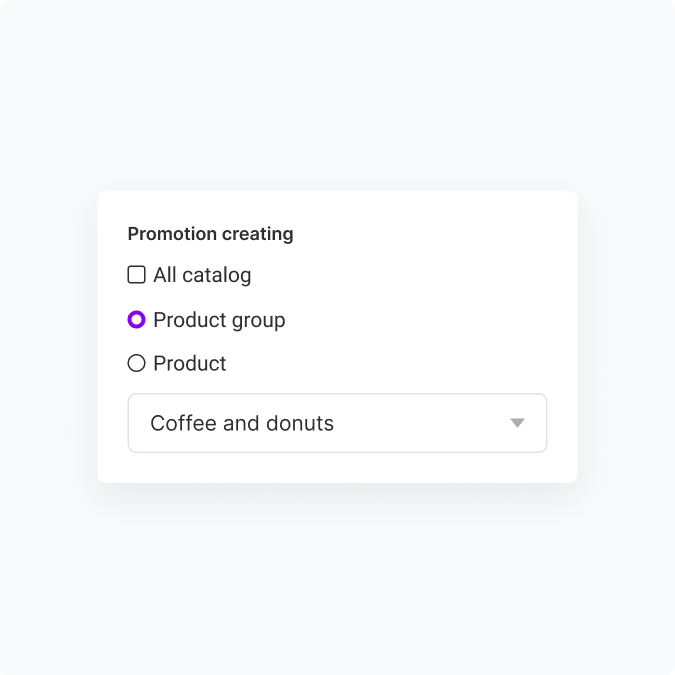Click the "All catalog" label text

[x=202, y=275]
